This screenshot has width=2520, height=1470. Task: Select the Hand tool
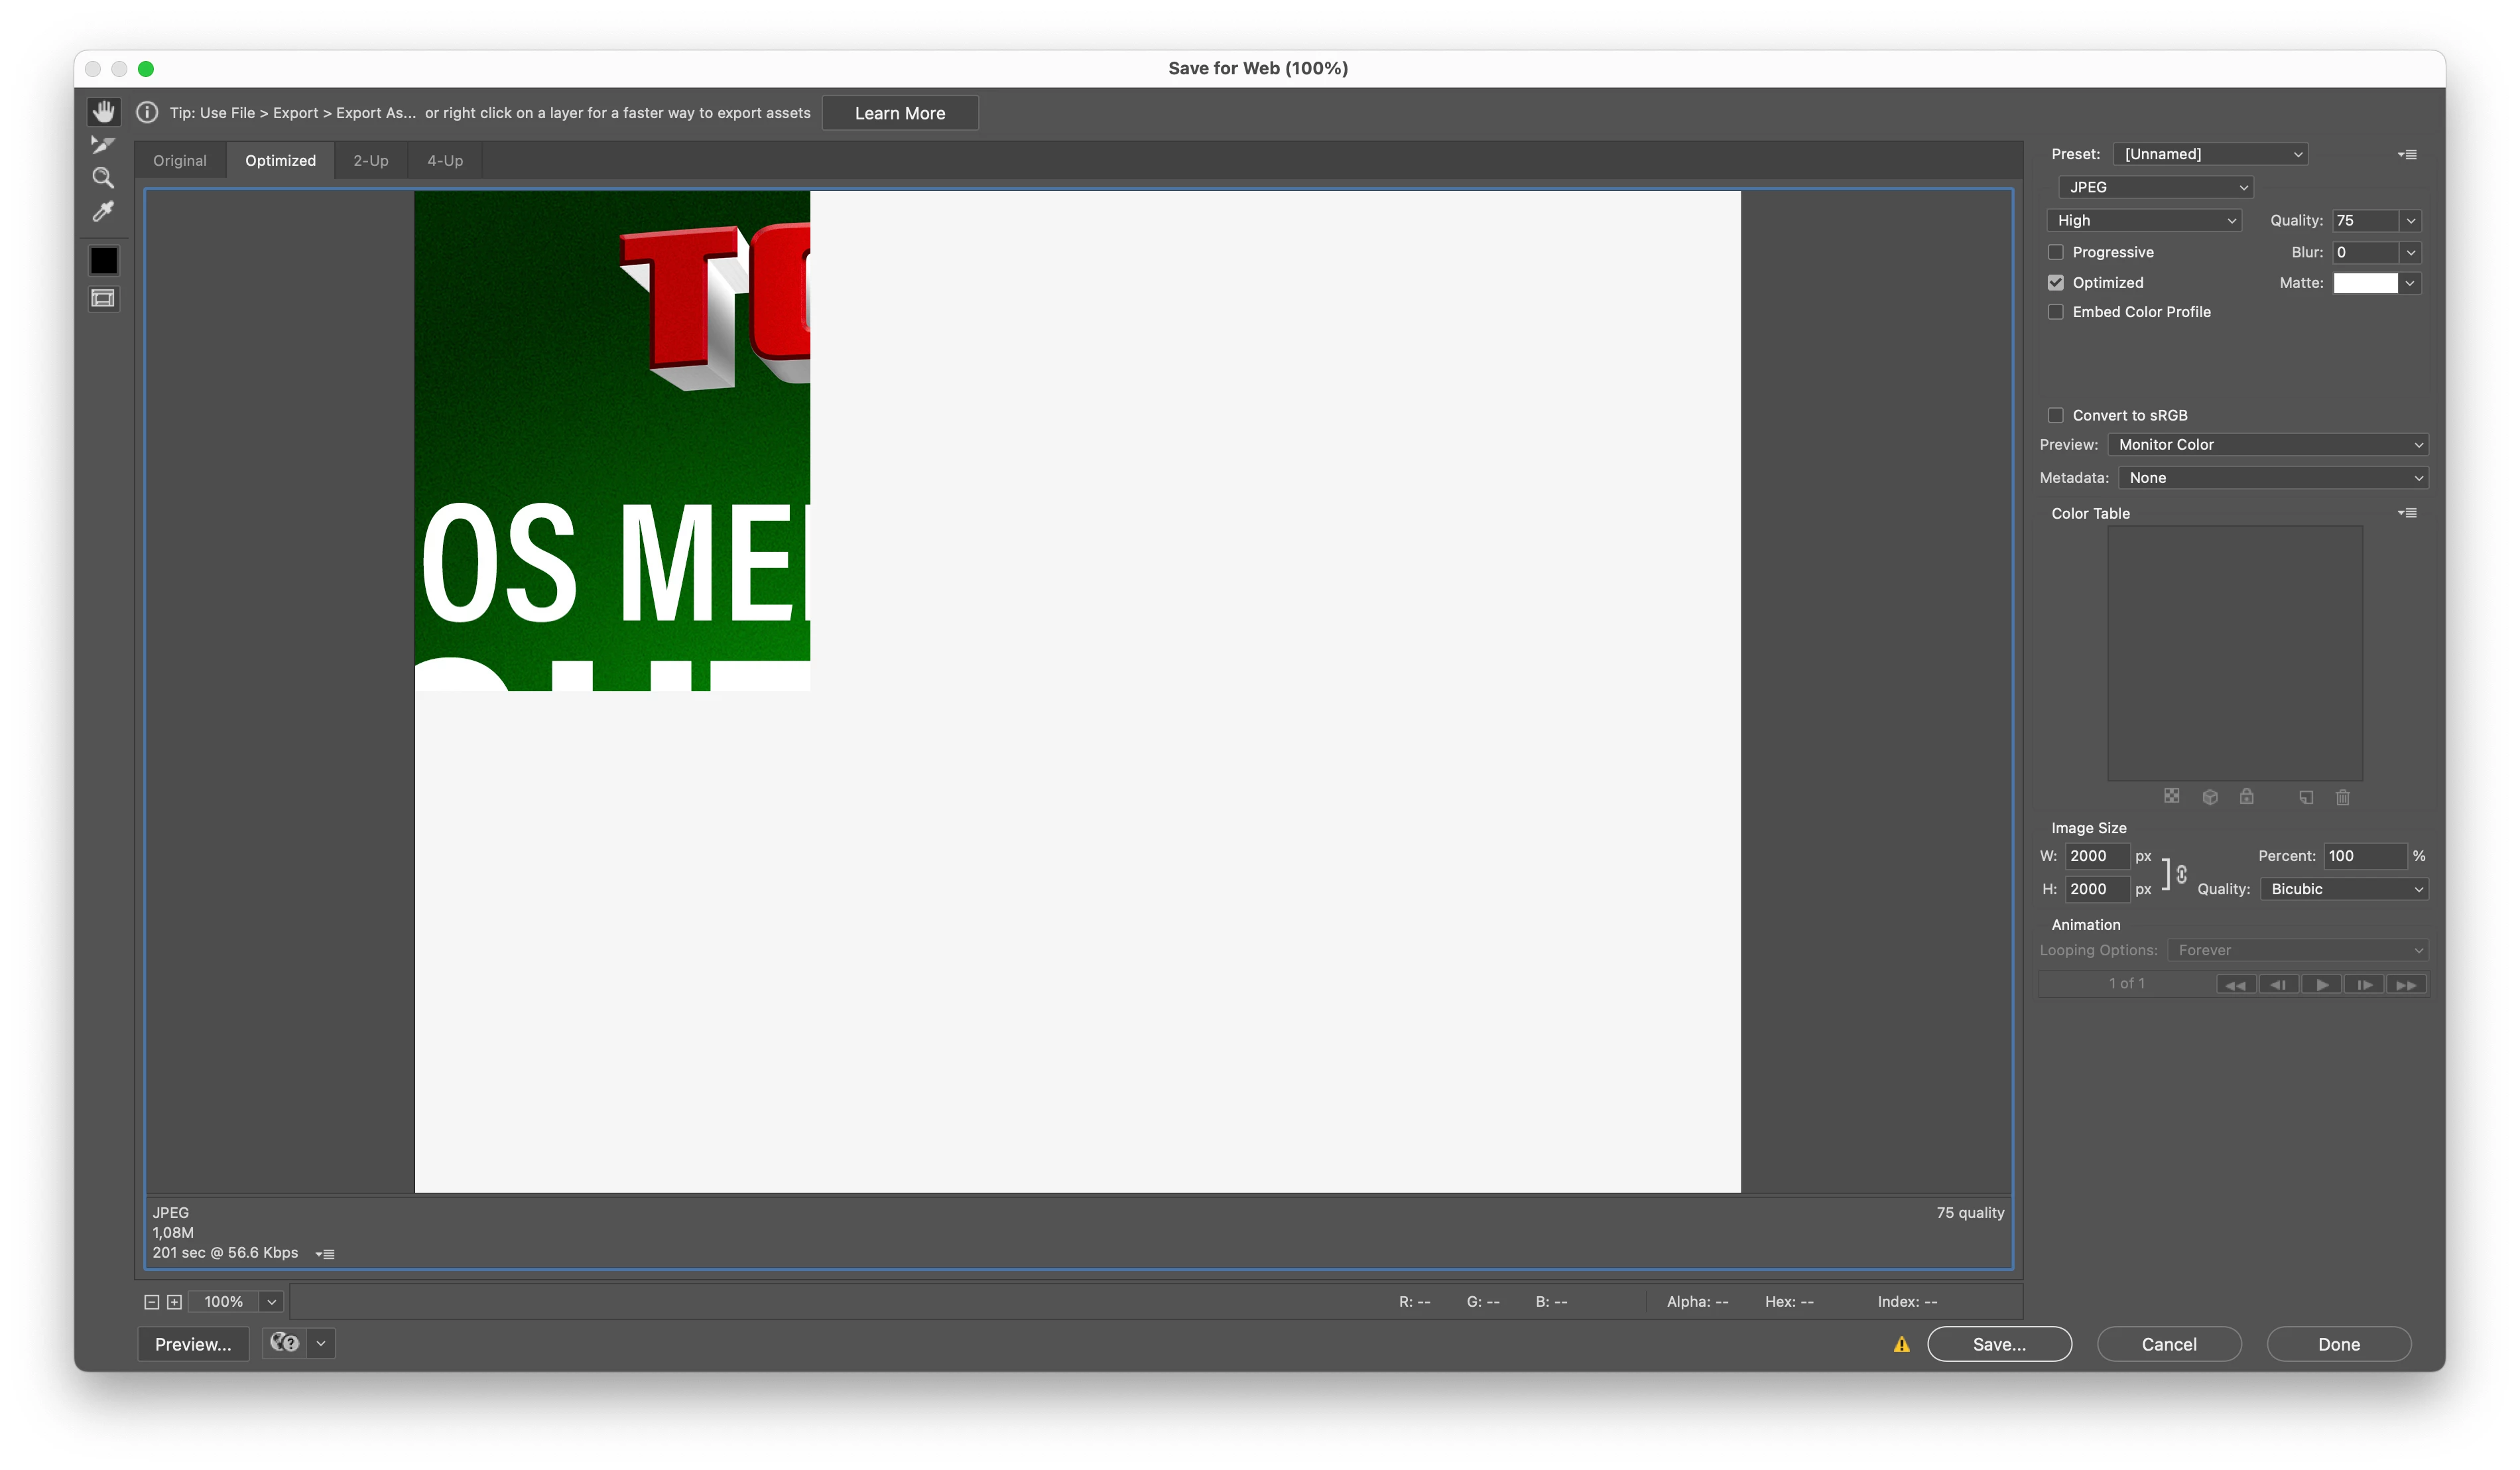tap(103, 111)
